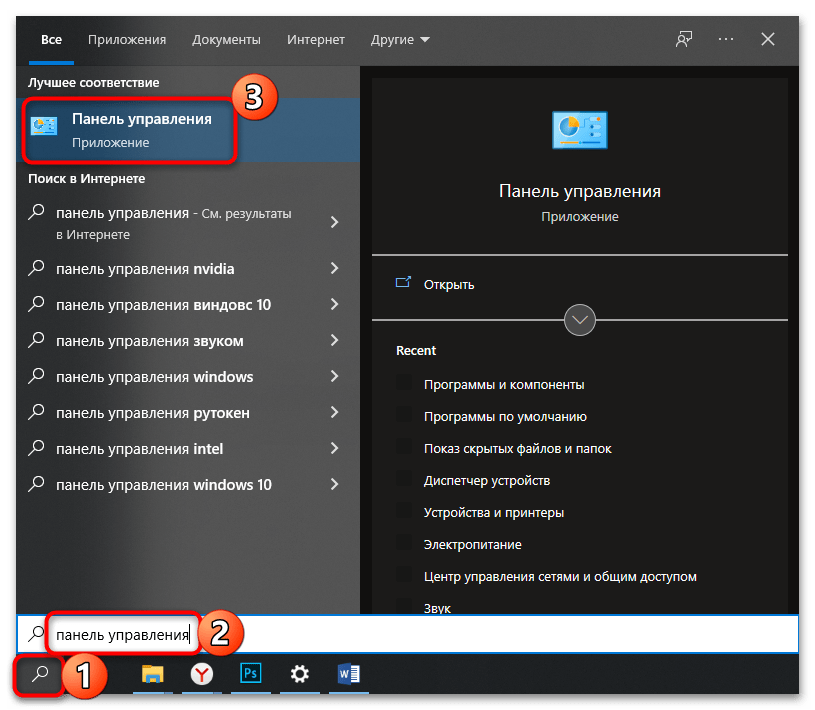The height and width of the screenshot is (710, 815).
Task: Select the Интернет tab
Action: 316,40
